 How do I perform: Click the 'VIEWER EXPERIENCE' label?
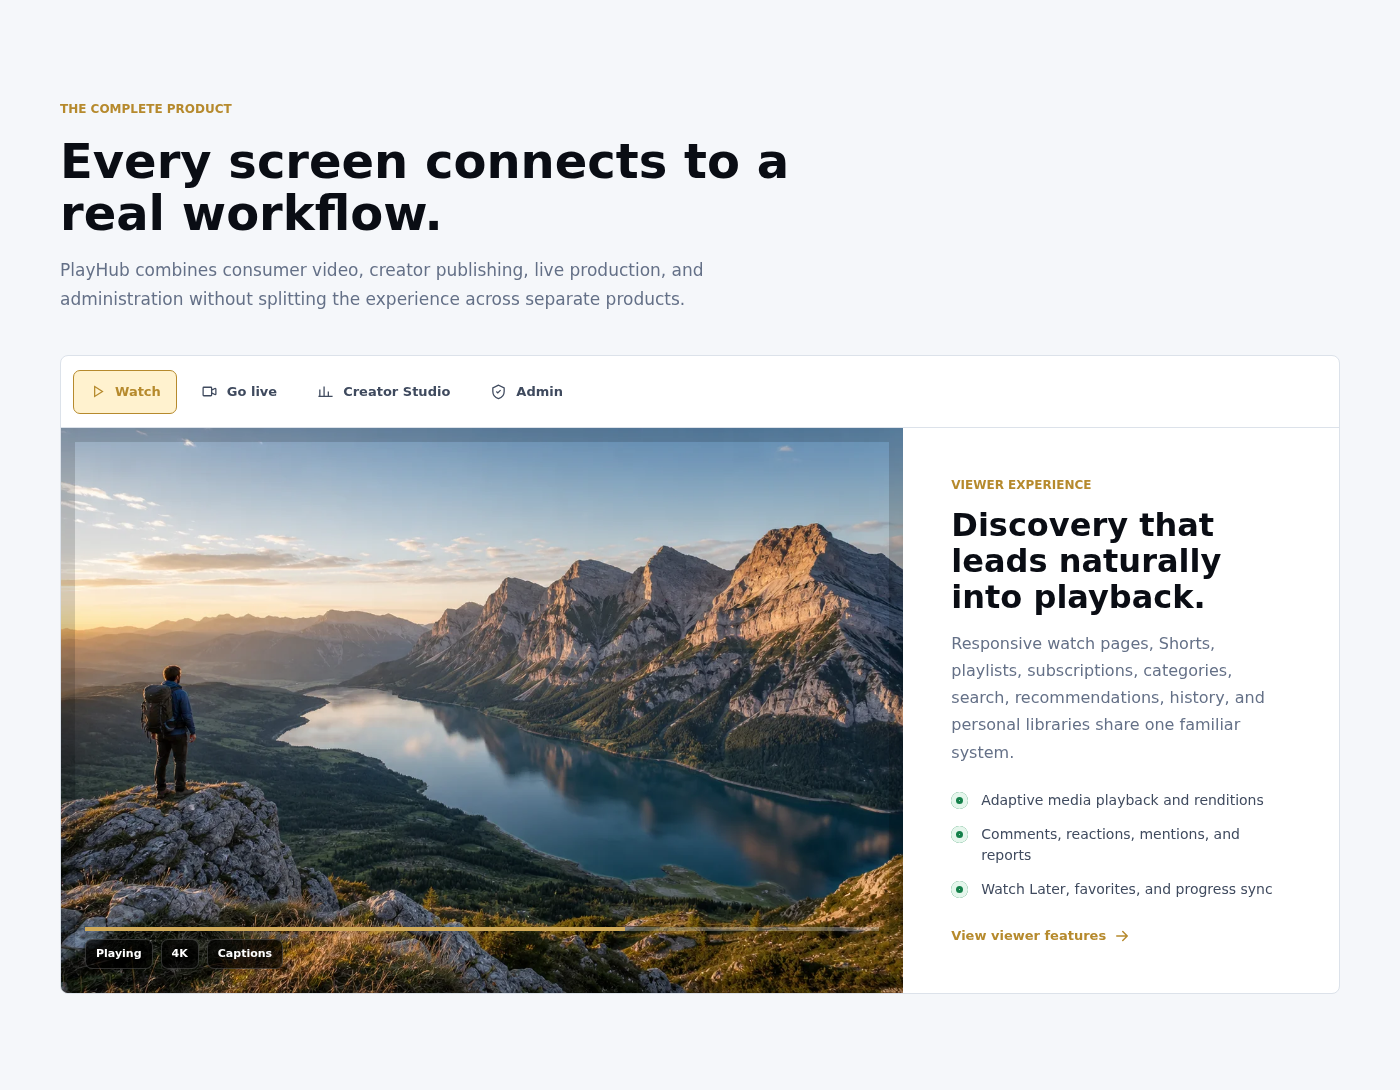[x=1021, y=485]
